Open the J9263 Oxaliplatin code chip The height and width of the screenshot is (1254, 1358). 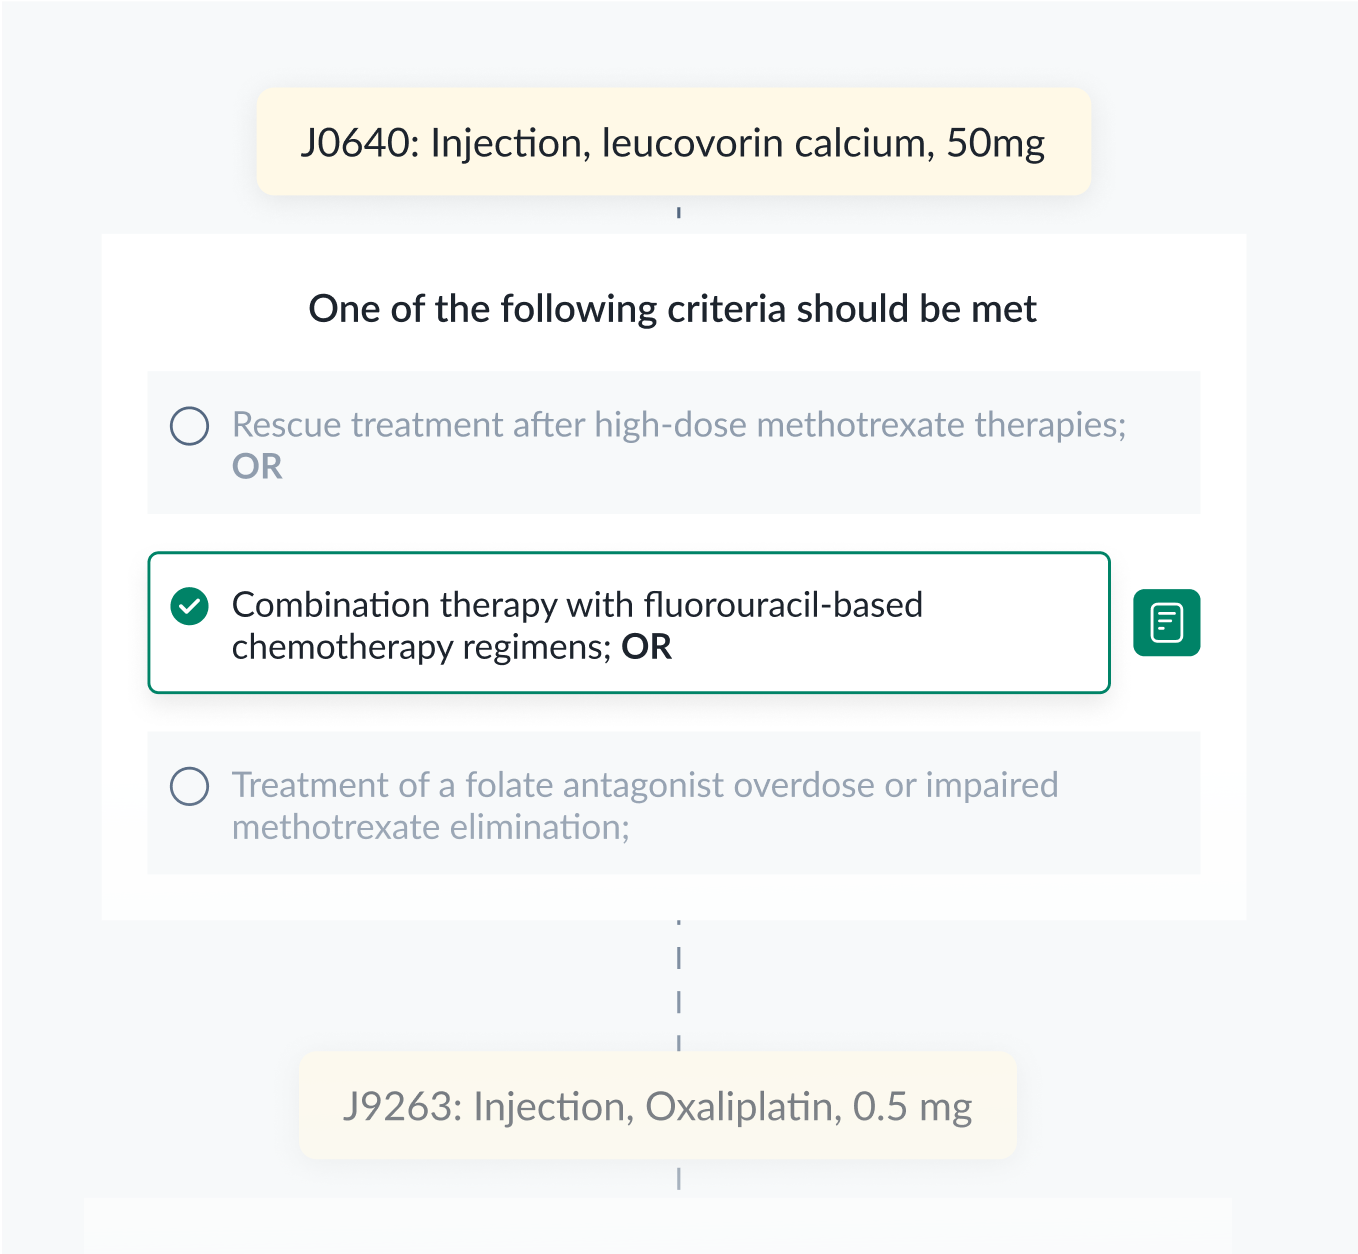click(x=658, y=1106)
